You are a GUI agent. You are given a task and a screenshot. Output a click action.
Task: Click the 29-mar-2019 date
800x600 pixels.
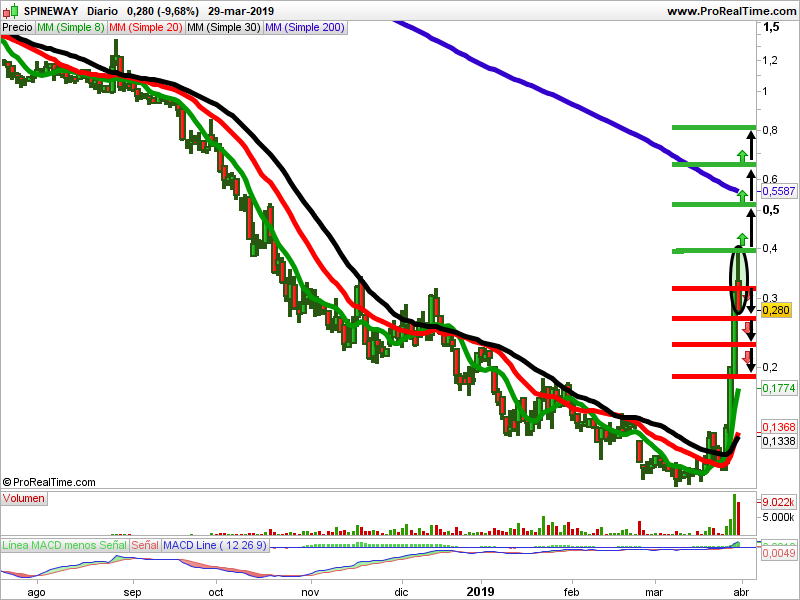click(241, 11)
